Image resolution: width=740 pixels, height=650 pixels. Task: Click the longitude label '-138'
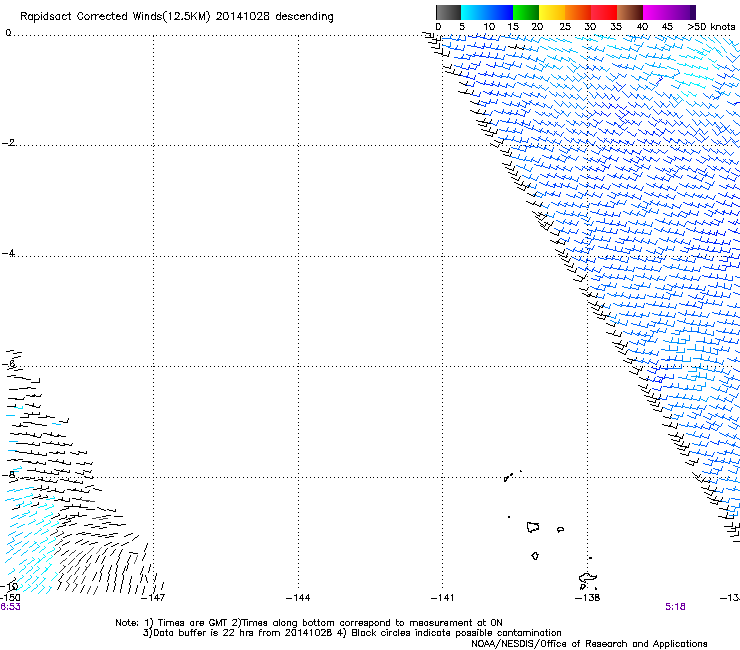[588, 598]
